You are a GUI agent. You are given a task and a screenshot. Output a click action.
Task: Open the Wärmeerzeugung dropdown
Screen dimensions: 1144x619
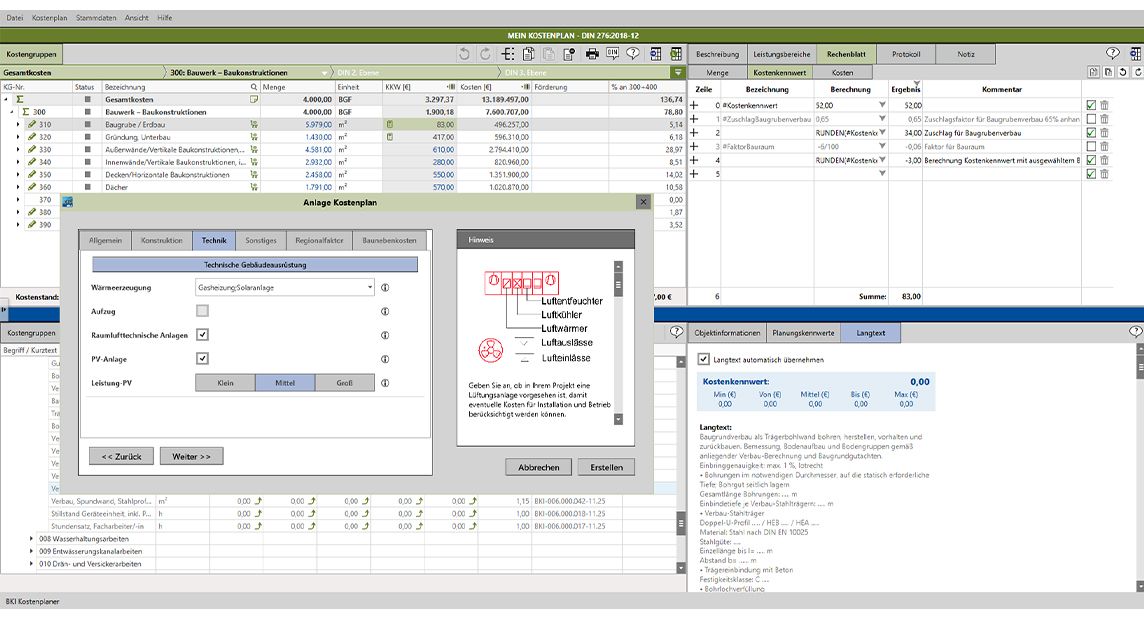[369, 288]
